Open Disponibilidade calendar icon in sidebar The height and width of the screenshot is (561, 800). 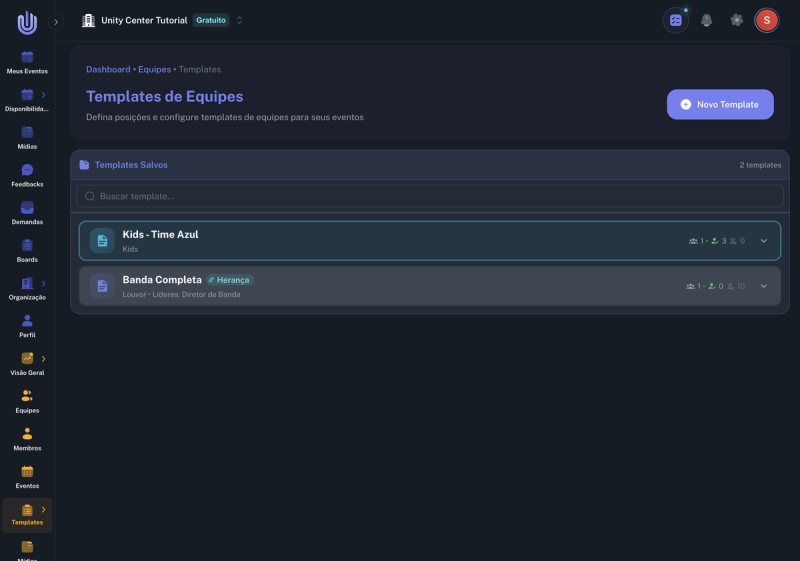[27, 94]
